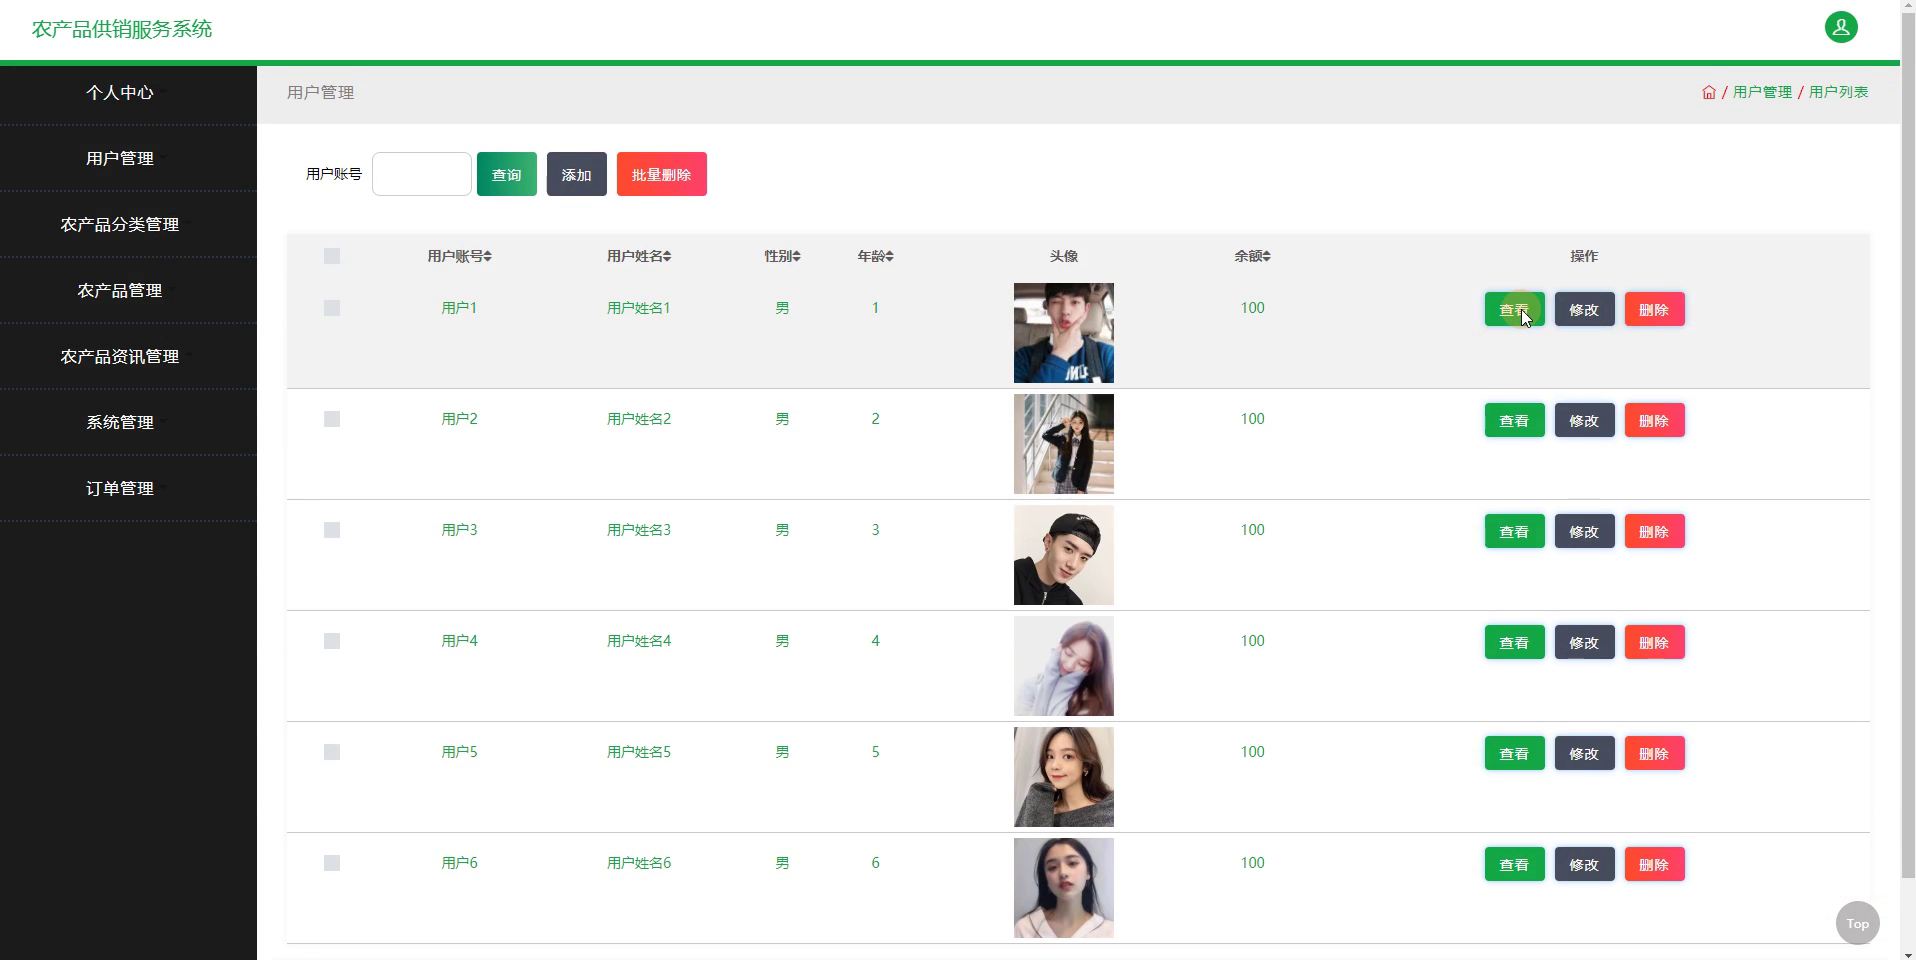Select the 用户姓名4 cell text

(x=639, y=641)
